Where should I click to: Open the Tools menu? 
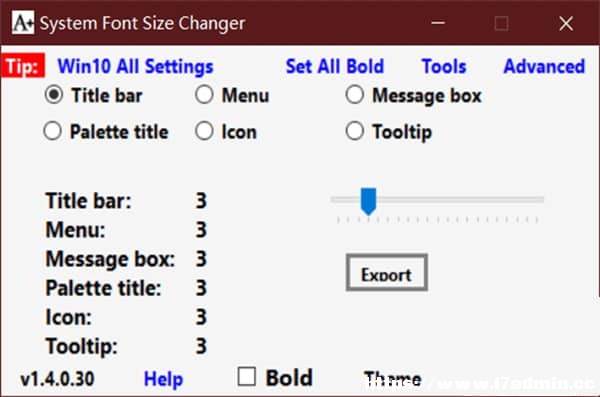(x=444, y=67)
